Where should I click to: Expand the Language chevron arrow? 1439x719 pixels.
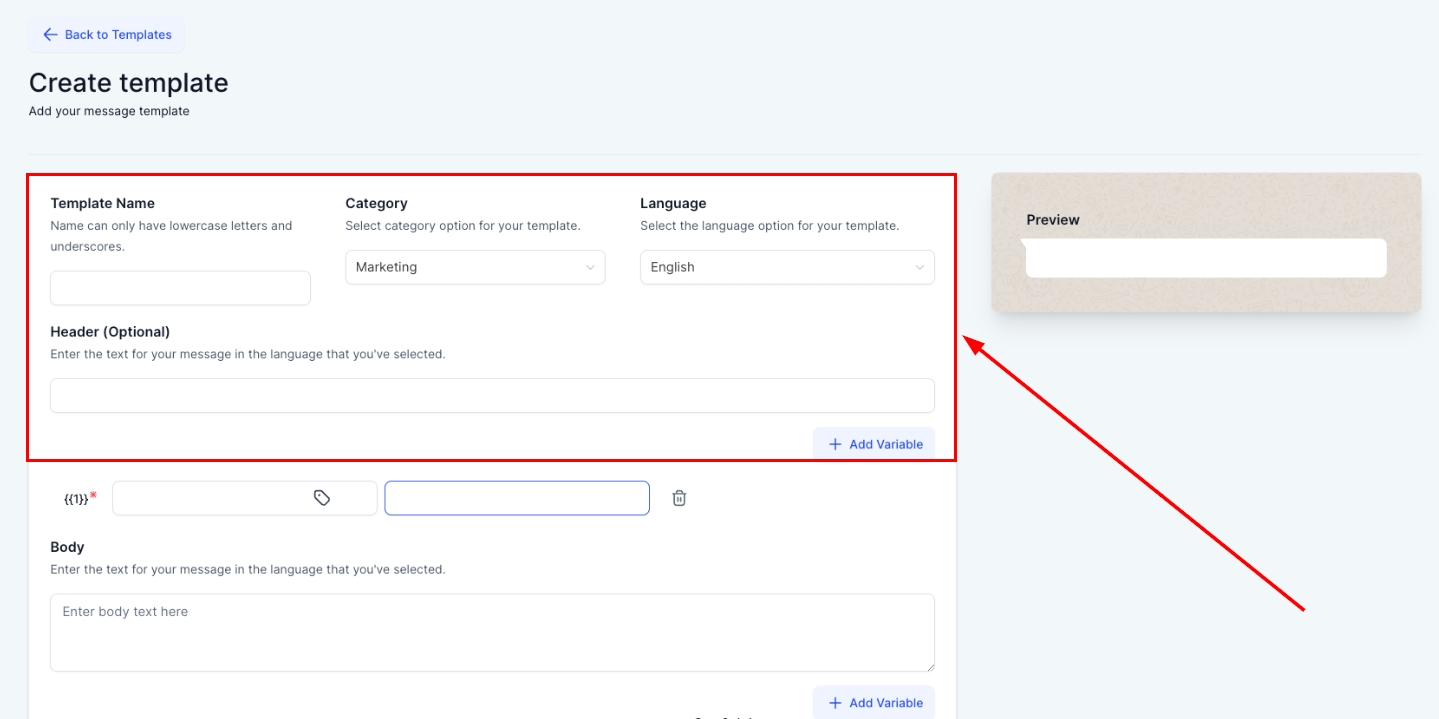click(919, 268)
